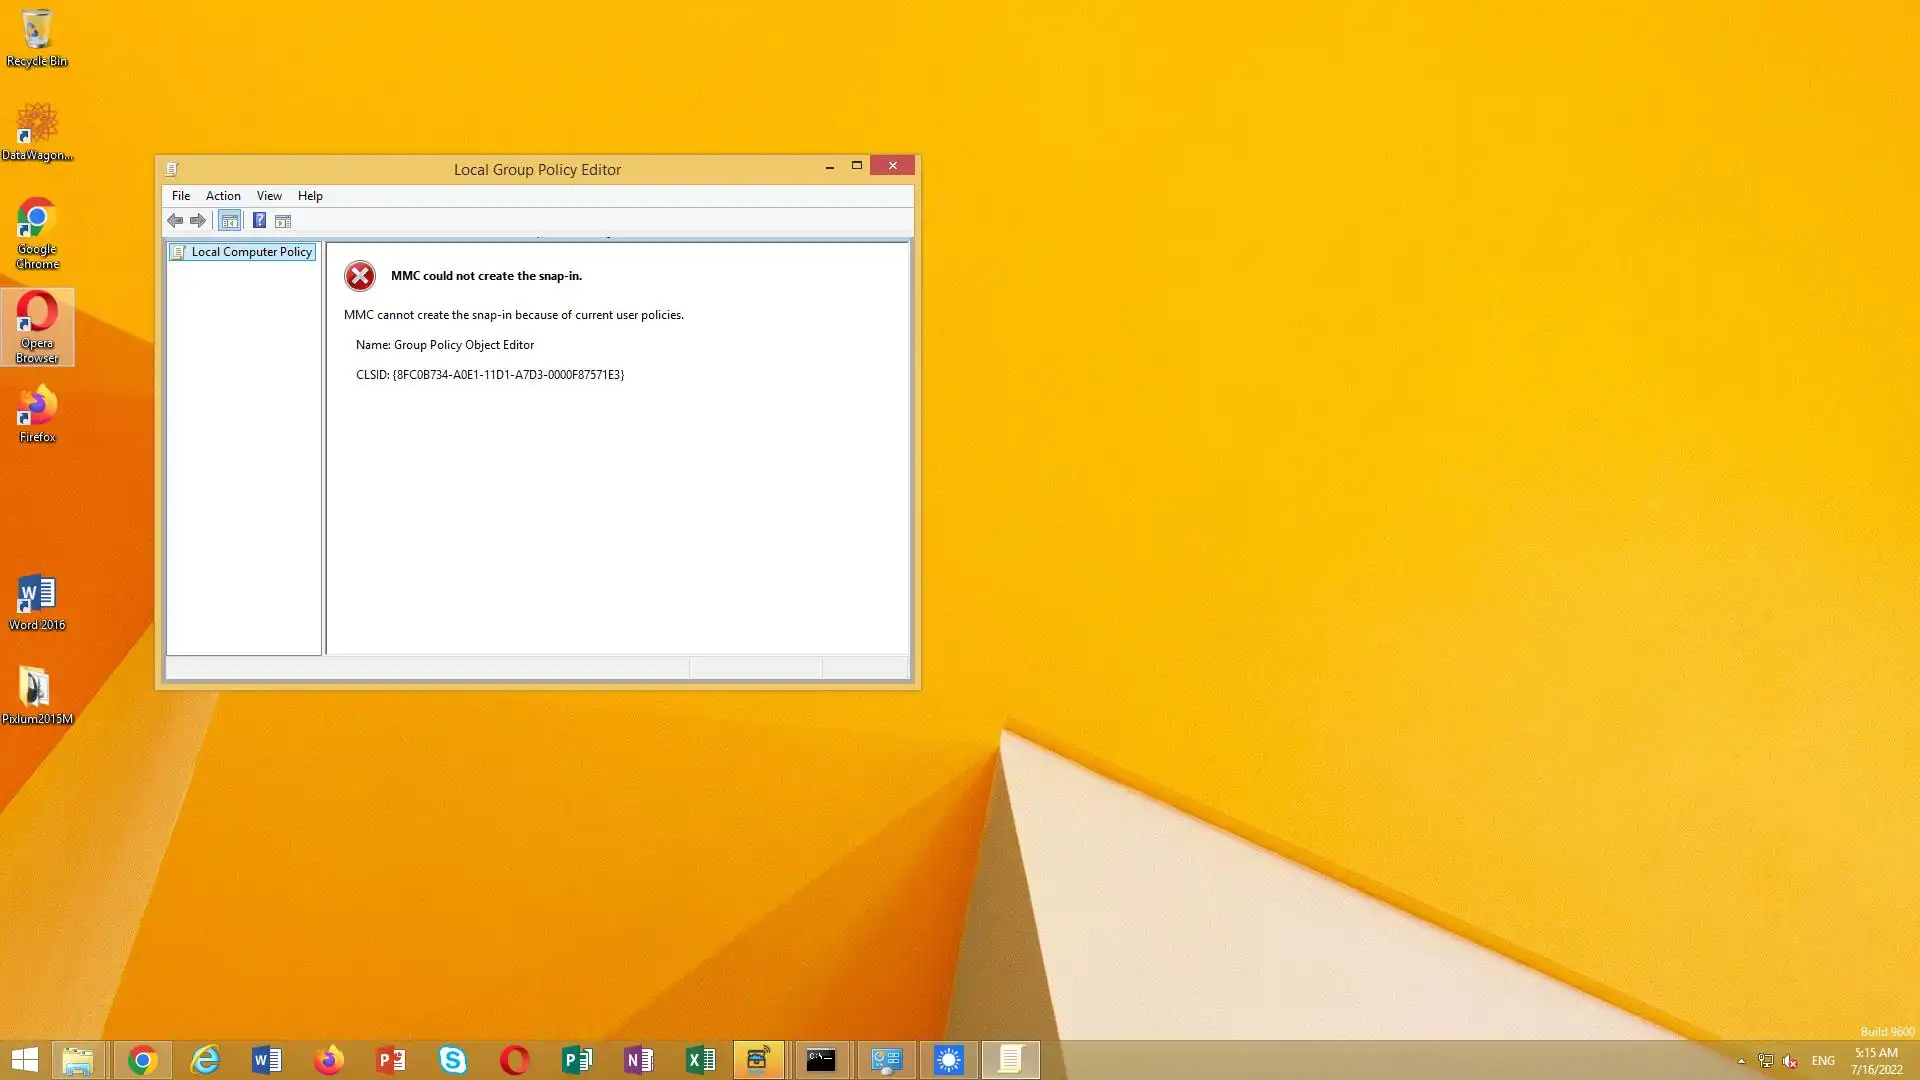The width and height of the screenshot is (1920, 1080).
Task: Expand the hidden system tray icons arrow
Action: (1741, 1061)
